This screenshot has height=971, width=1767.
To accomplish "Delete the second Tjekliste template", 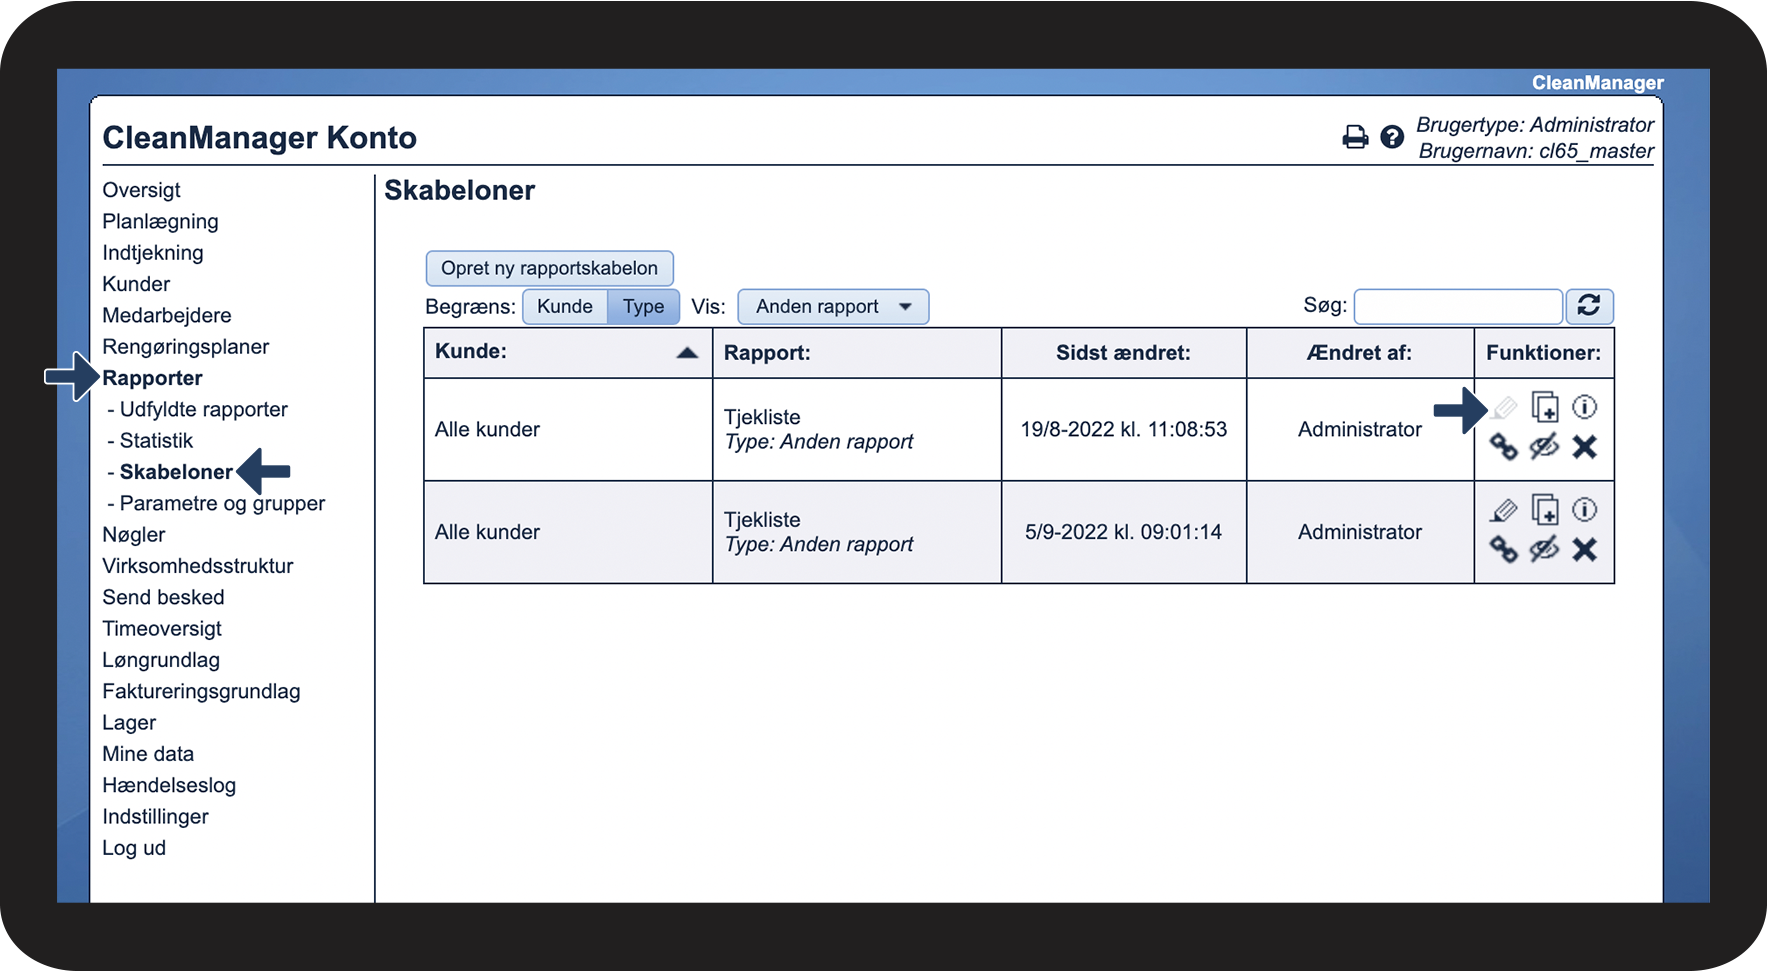I will point(1584,549).
